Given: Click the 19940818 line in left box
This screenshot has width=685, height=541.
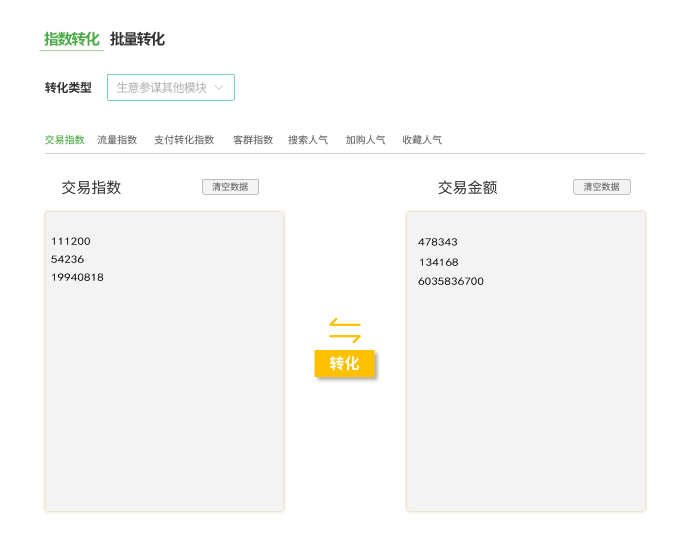Looking at the screenshot, I should 77,278.
